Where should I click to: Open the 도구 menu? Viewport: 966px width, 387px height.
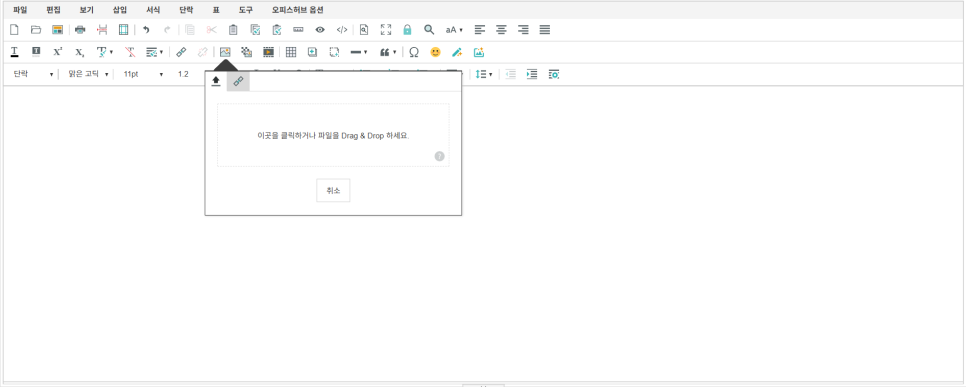[246, 10]
